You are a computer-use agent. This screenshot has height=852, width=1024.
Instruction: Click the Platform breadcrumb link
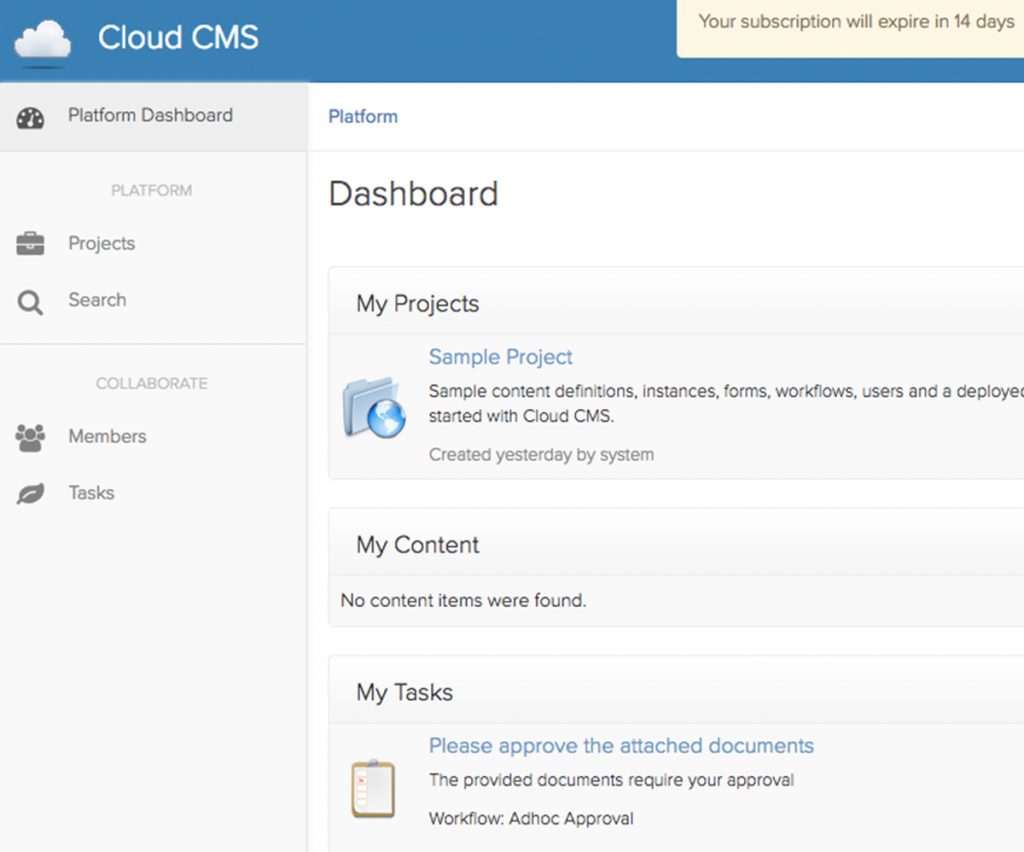pyautogui.click(x=362, y=117)
